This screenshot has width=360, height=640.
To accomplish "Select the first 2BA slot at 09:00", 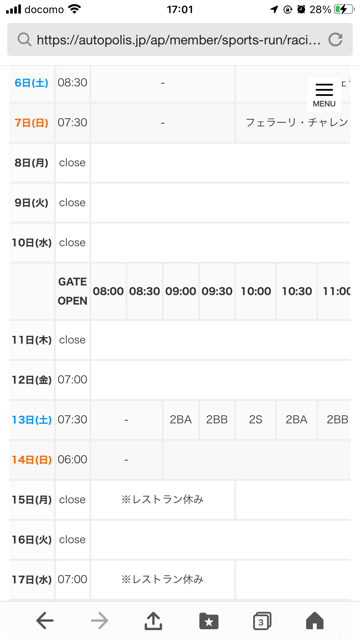I will point(181,420).
